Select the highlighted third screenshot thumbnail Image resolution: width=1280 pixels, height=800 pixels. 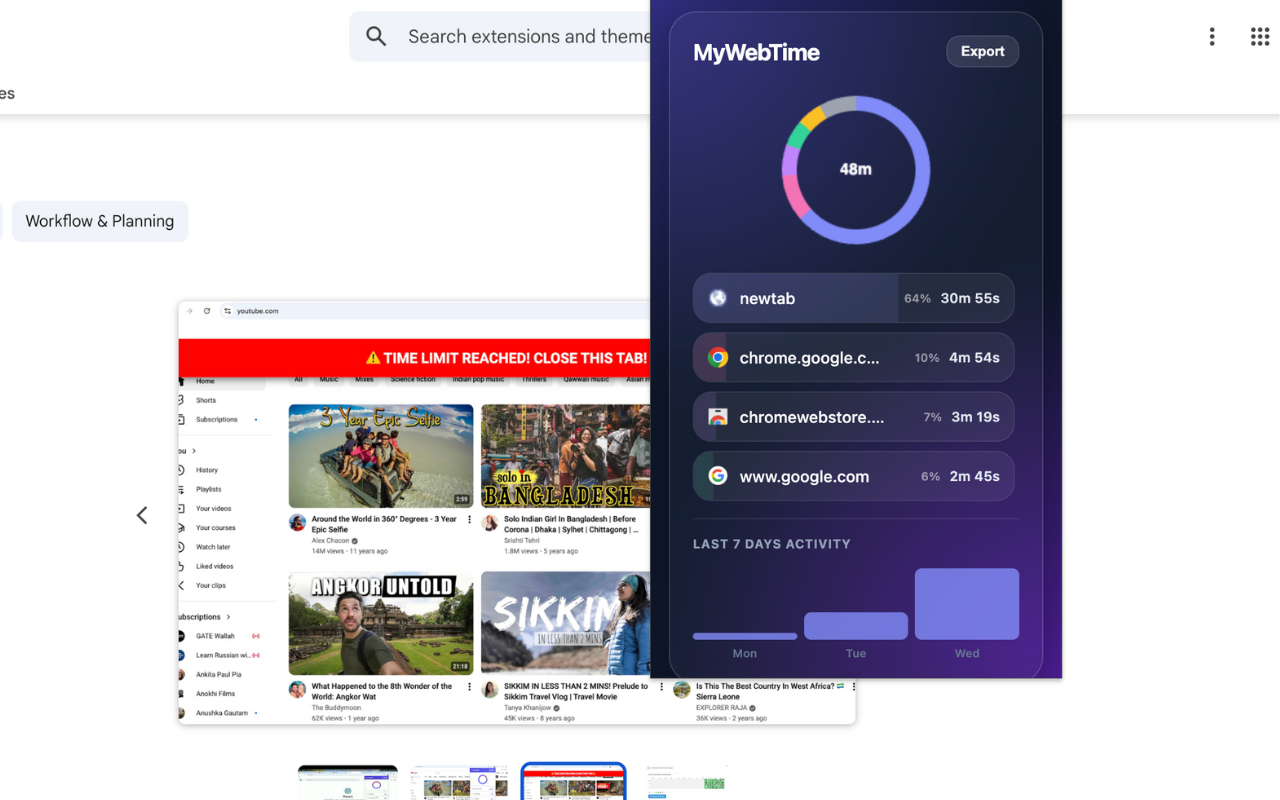coord(573,782)
